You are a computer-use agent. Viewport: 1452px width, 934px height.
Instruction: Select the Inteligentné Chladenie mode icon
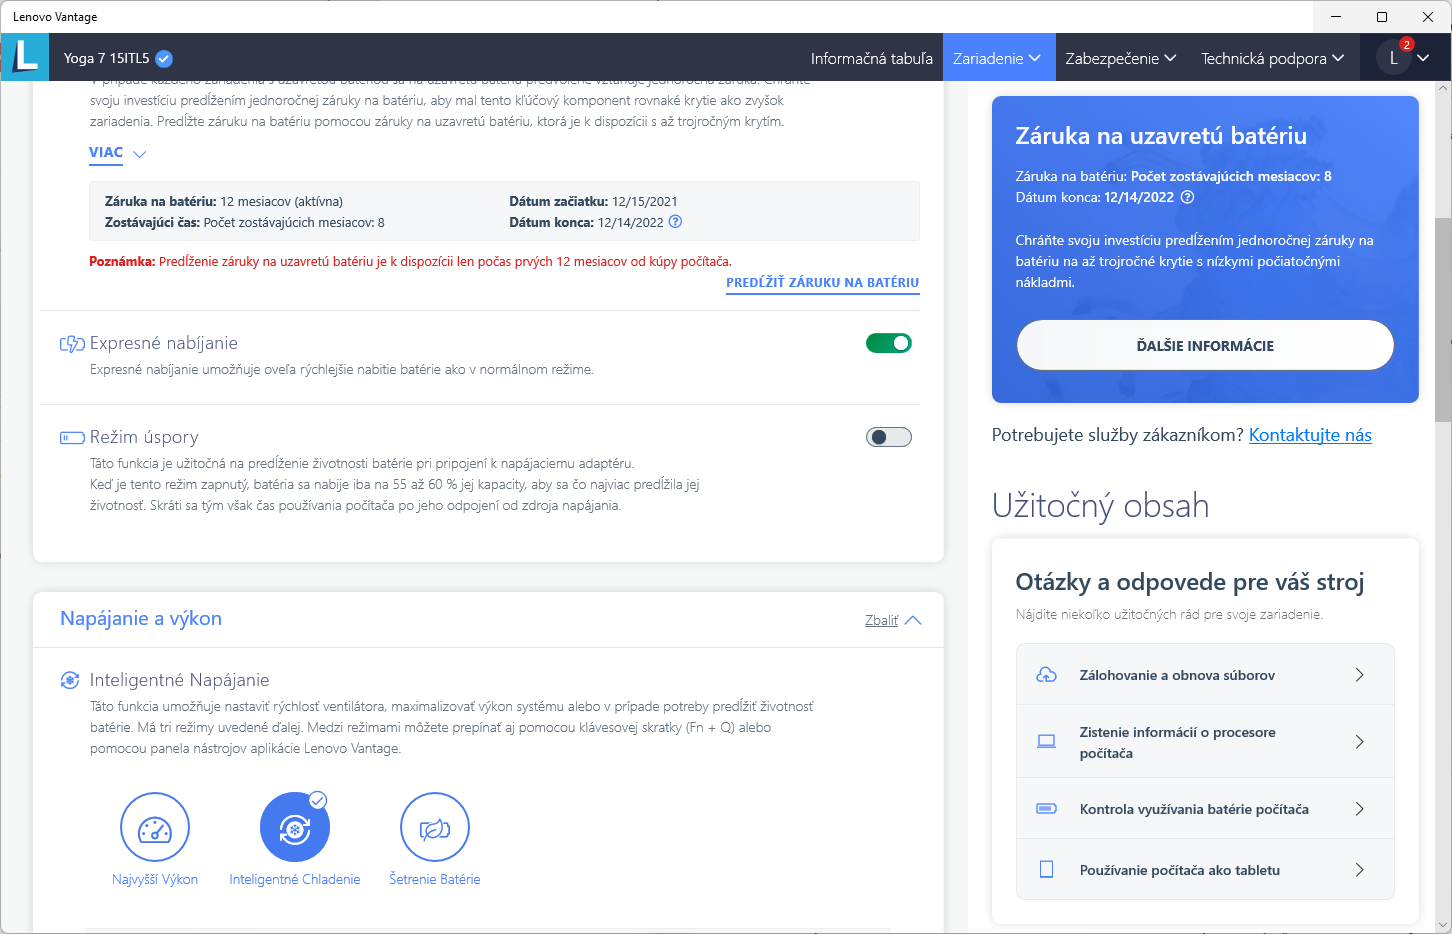point(294,828)
